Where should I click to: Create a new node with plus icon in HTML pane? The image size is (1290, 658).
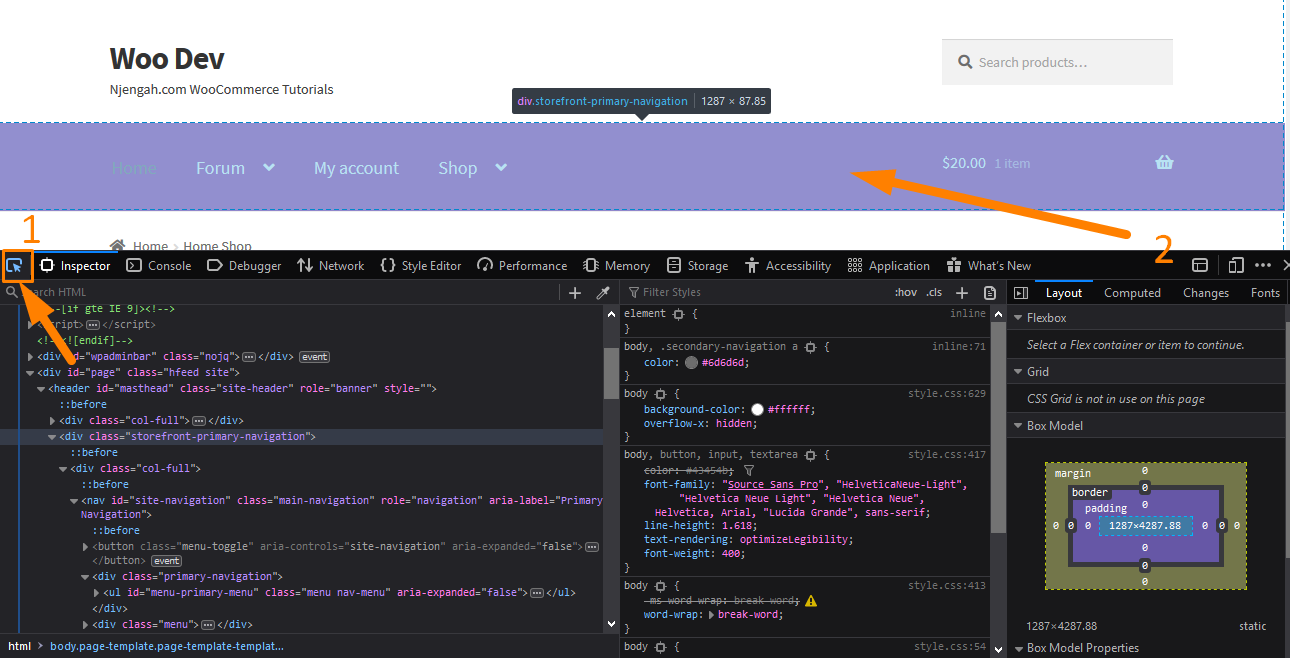tap(575, 293)
